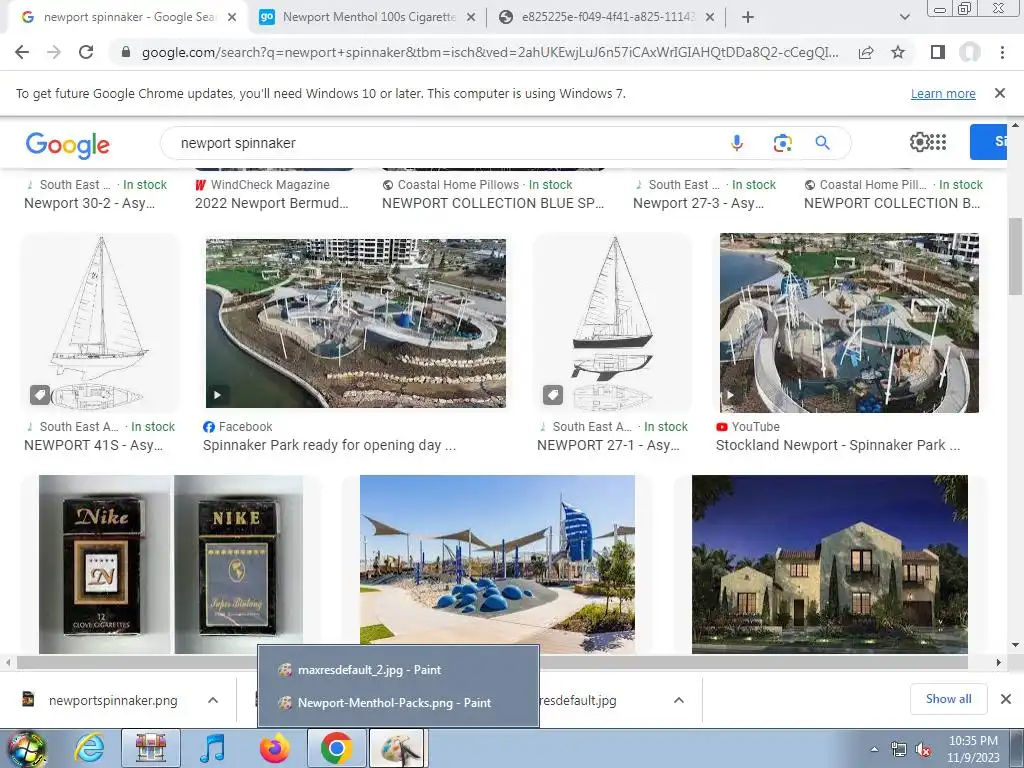
Task: Go back using the browser back arrow
Action: pos(22,52)
